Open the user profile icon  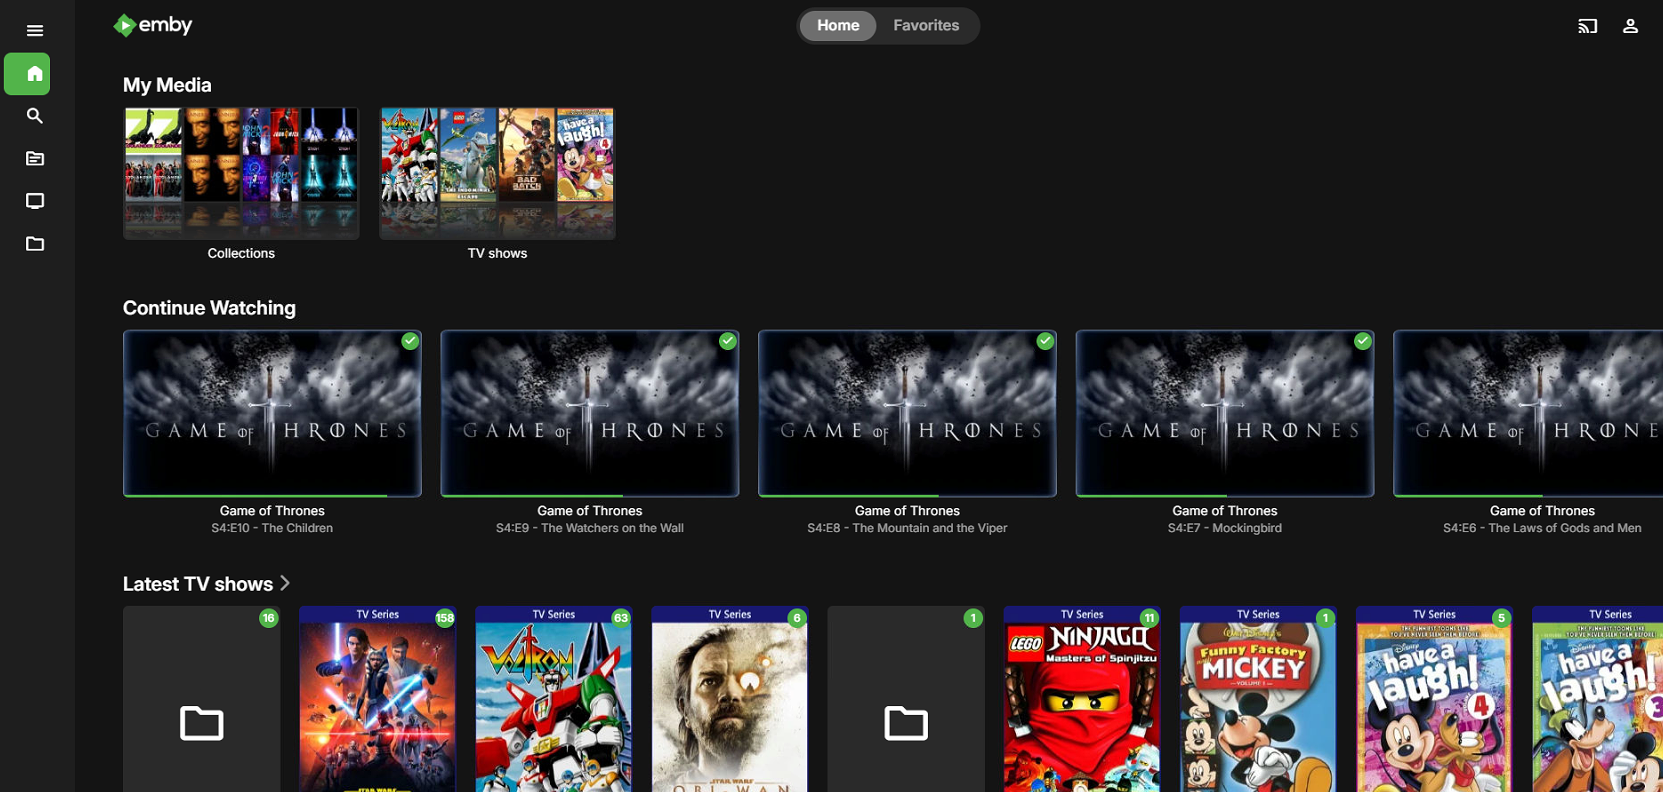[1630, 26]
